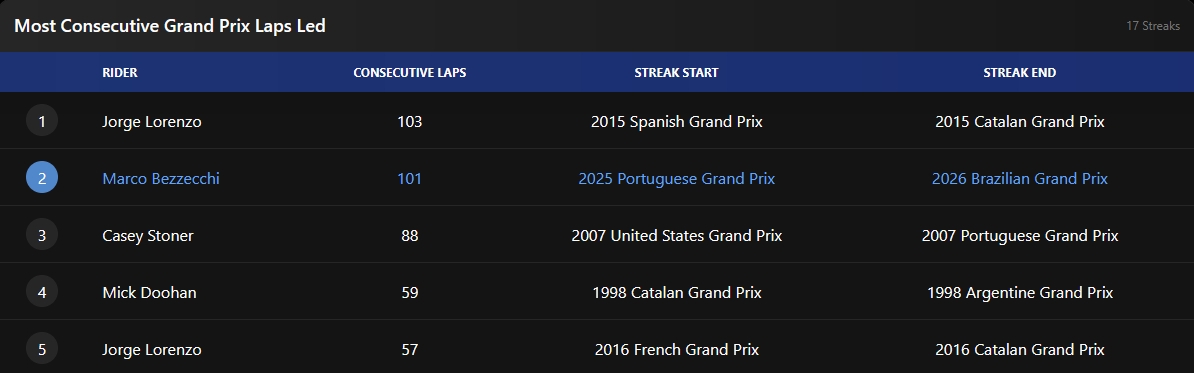Click the 2016 French Grand Prix cell
Viewport: 1194px width, 373px height.
(676, 350)
